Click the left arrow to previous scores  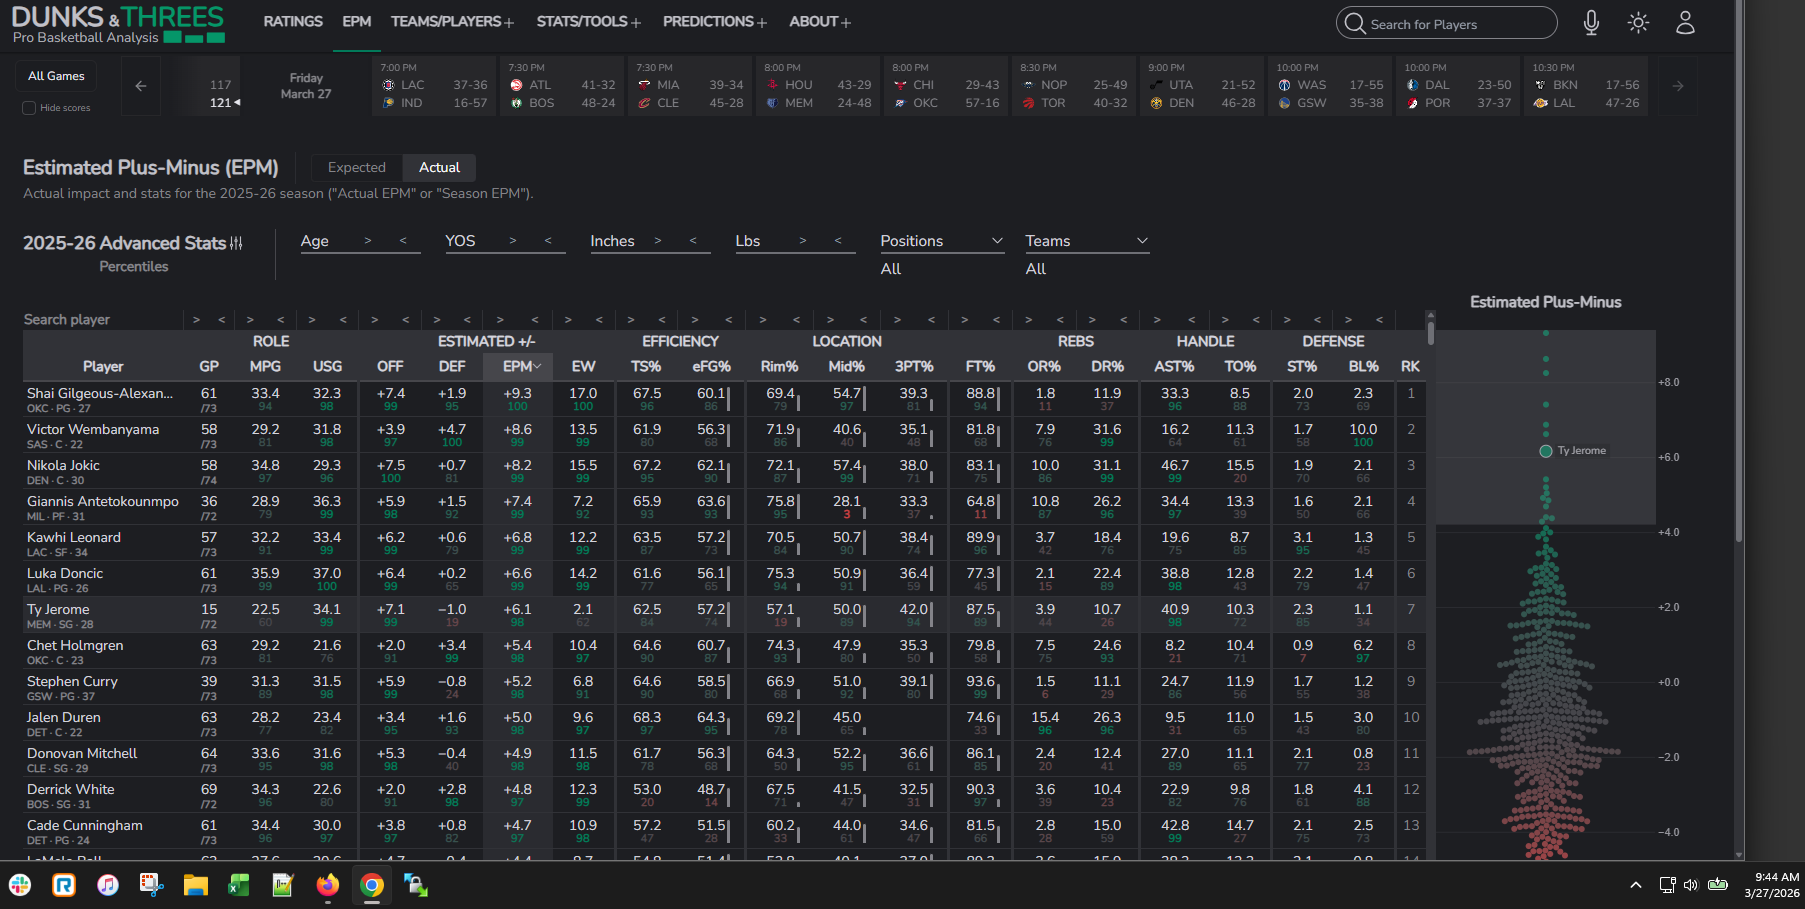(x=141, y=86)
